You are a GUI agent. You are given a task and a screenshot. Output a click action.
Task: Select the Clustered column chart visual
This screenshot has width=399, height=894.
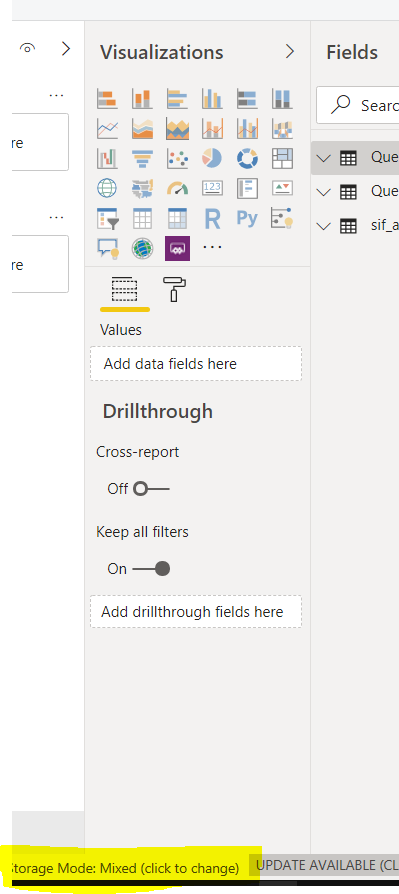click(212, 99)
